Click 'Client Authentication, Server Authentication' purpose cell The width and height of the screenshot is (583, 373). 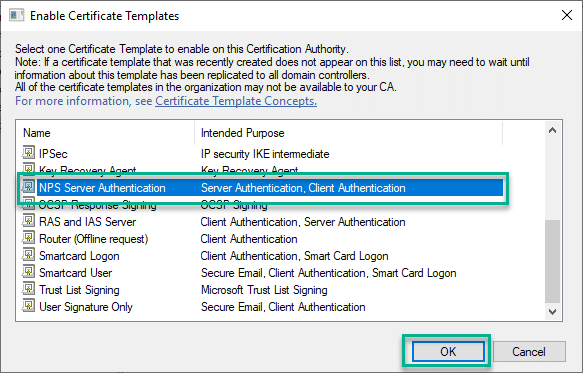(x=303, y=222)
